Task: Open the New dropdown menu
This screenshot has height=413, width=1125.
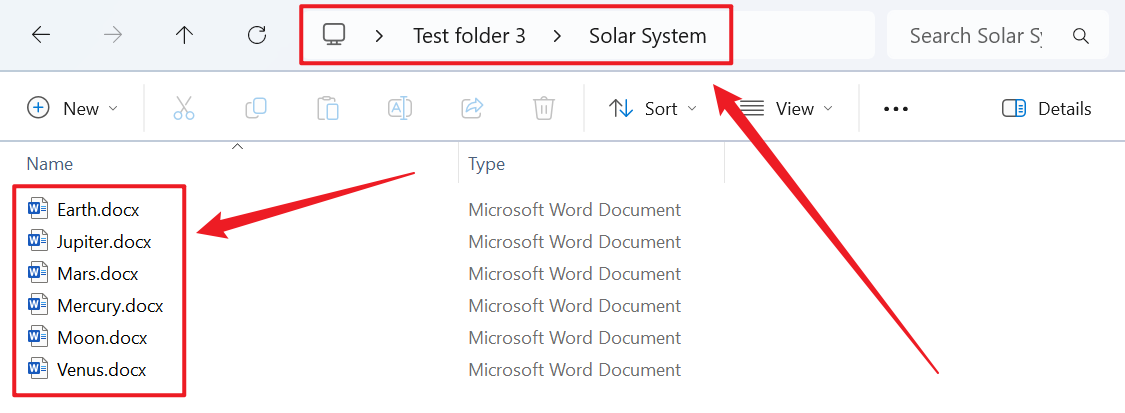Action: coord(73,108)
